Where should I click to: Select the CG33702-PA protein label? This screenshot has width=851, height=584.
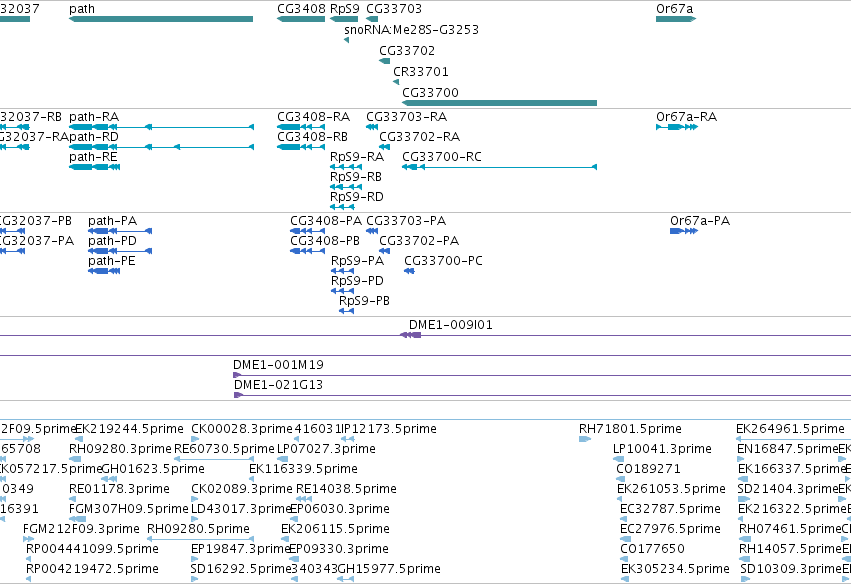click(419, 241)
